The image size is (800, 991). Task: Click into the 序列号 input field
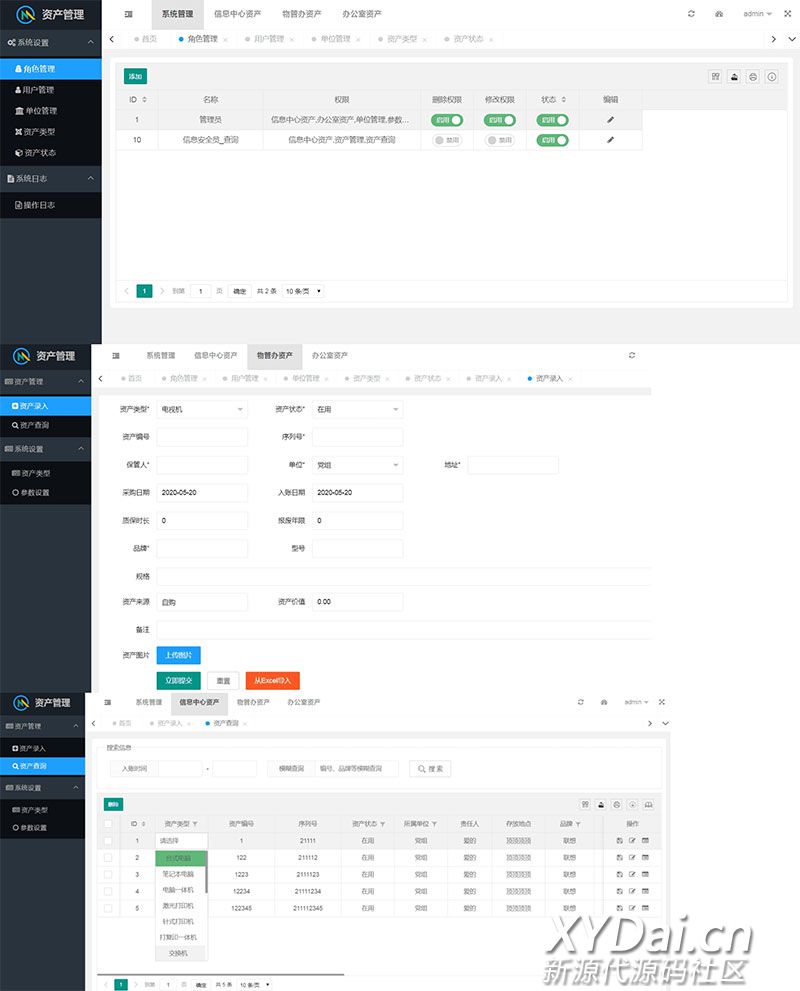(358, 437)
